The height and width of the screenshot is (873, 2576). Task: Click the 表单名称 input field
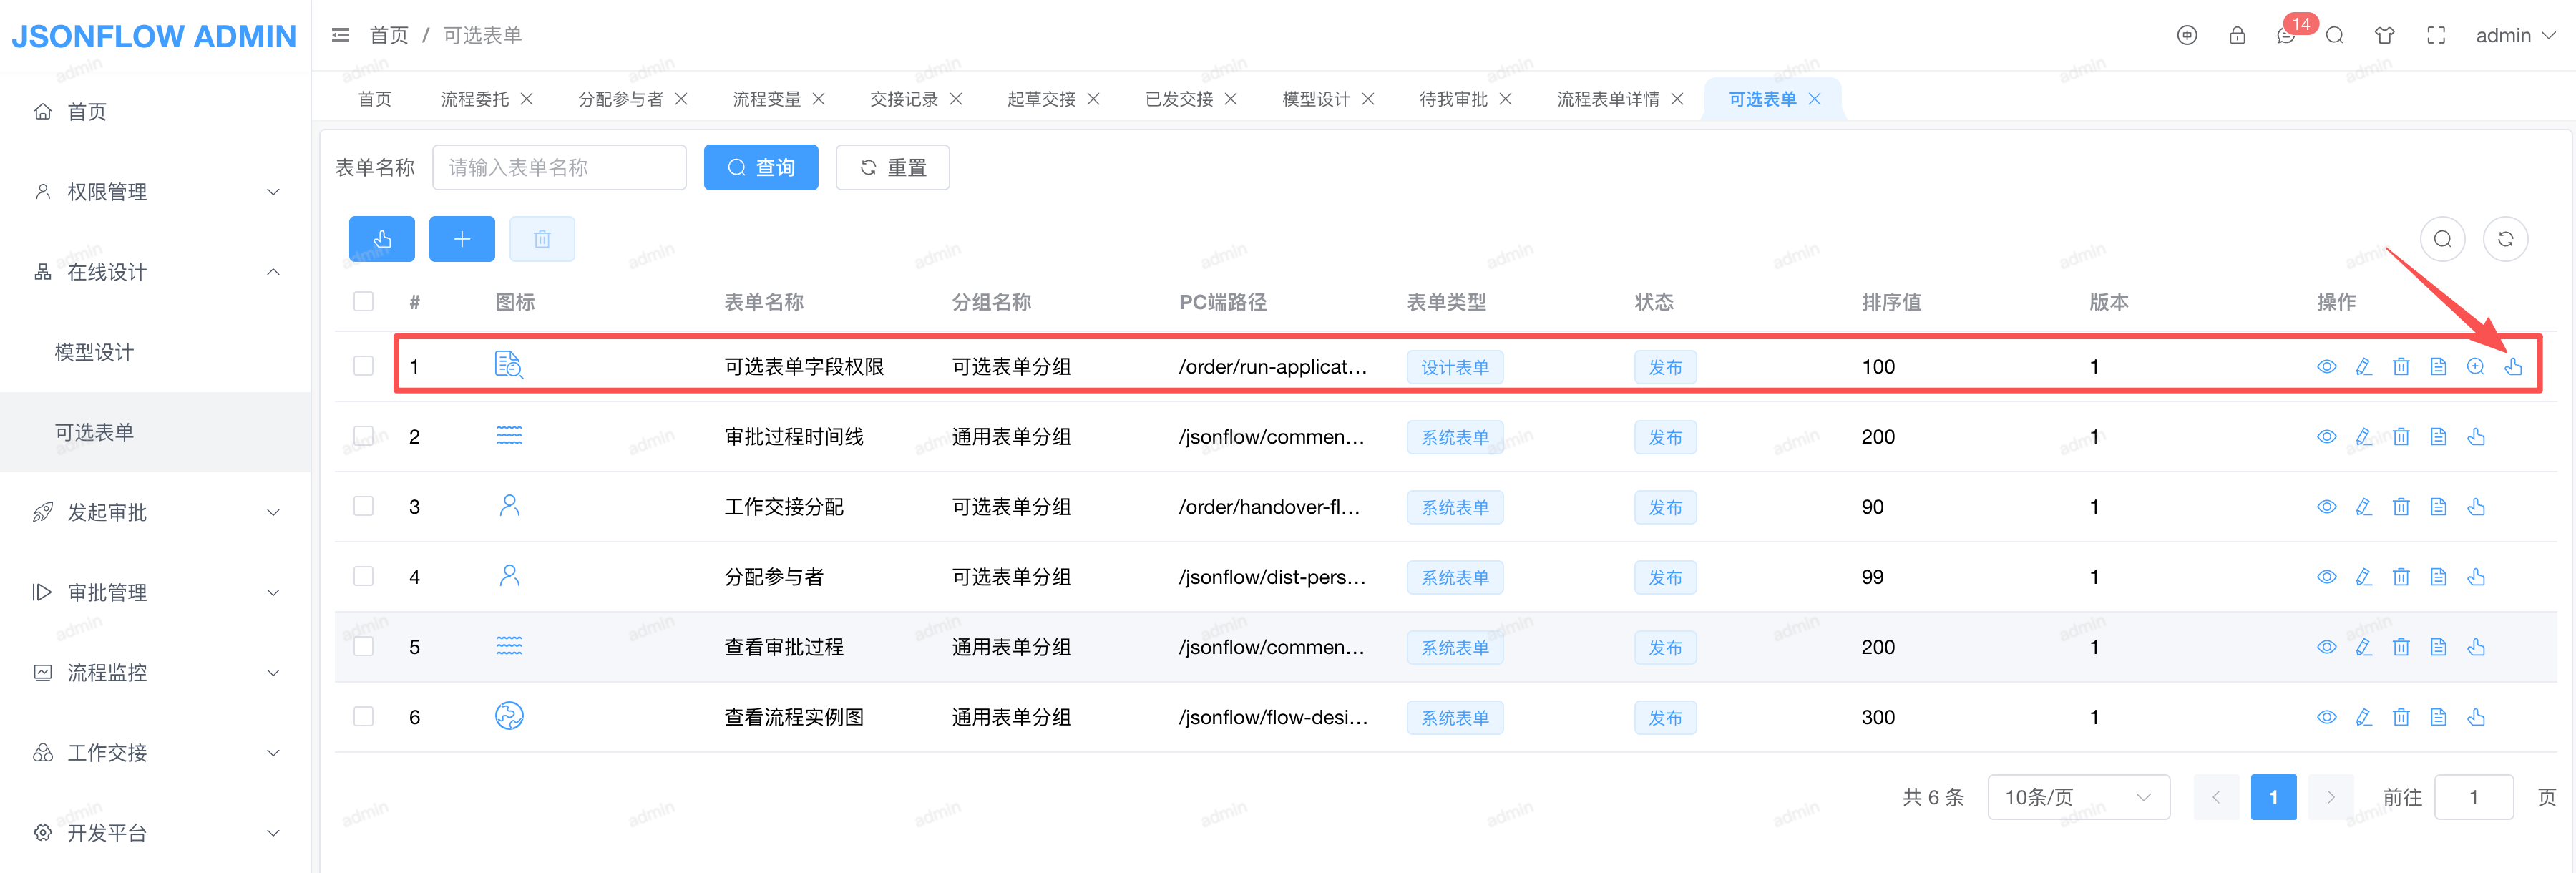(x=559, y=168)
